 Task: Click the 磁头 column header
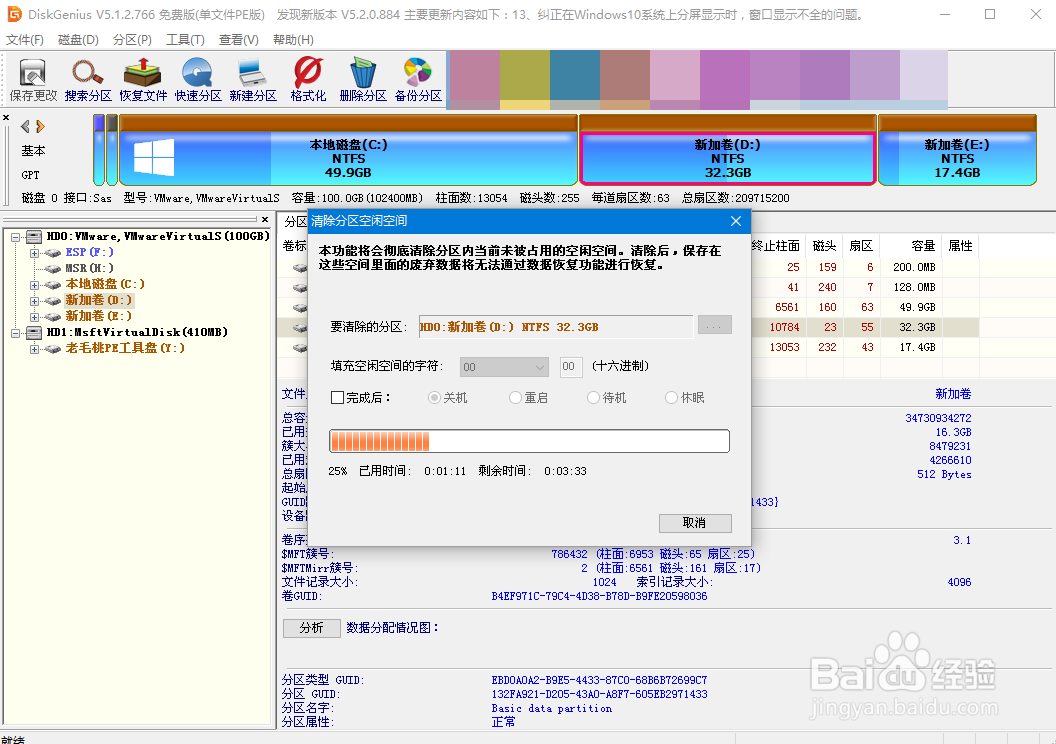[824, 246]
